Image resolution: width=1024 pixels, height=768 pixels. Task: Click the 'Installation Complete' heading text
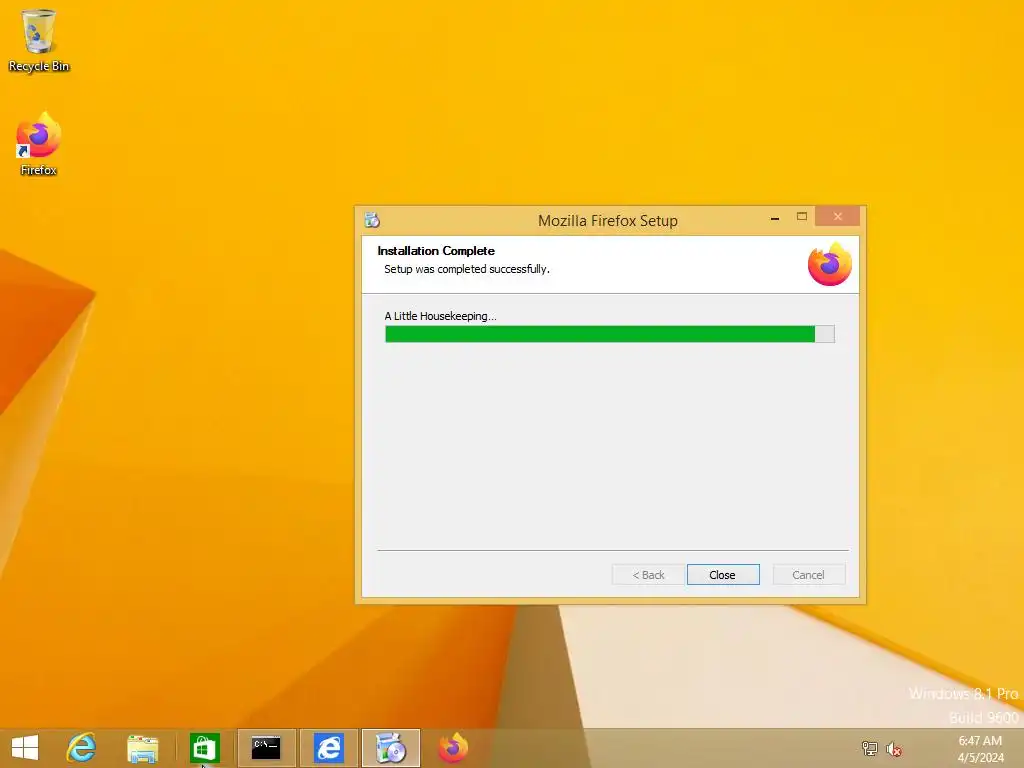[436, 251]
